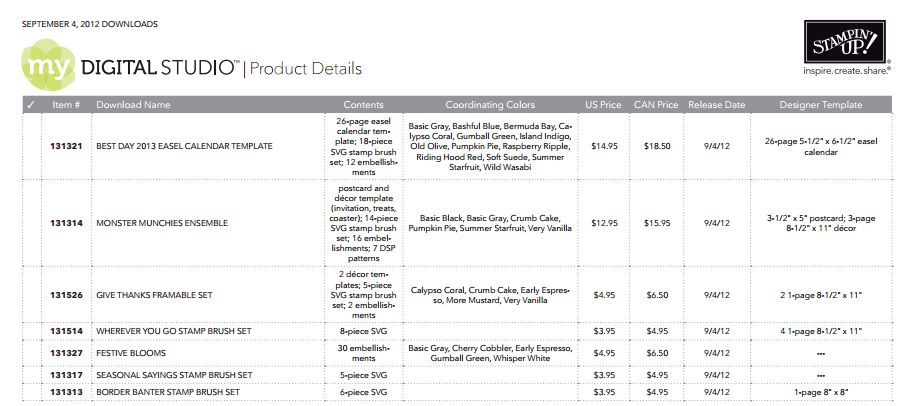Select the Coordinating Colors column header
Screen dimensions: 909x406
pos(490,104)
